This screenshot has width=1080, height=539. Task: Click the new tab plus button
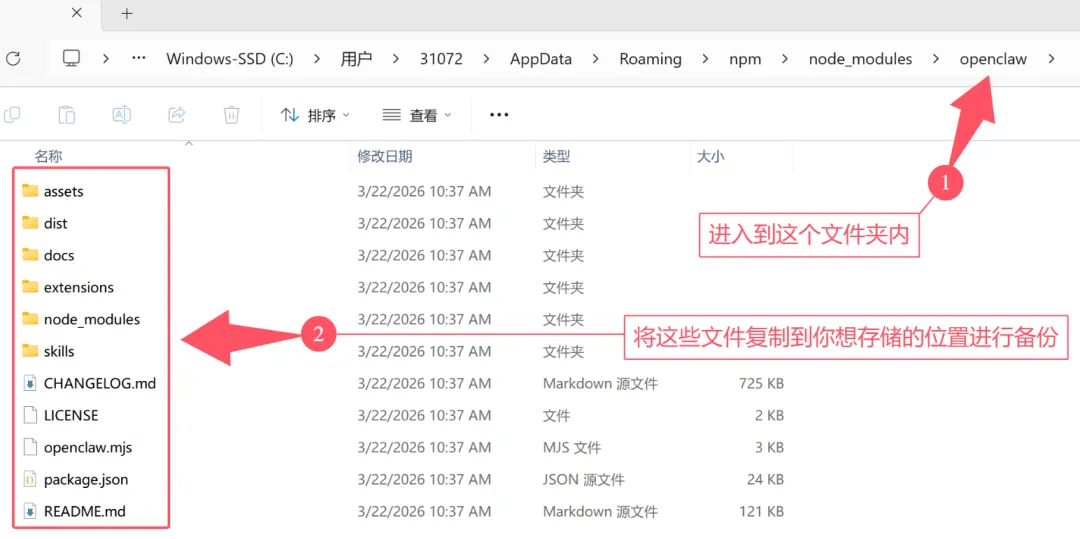coord(127,14)
